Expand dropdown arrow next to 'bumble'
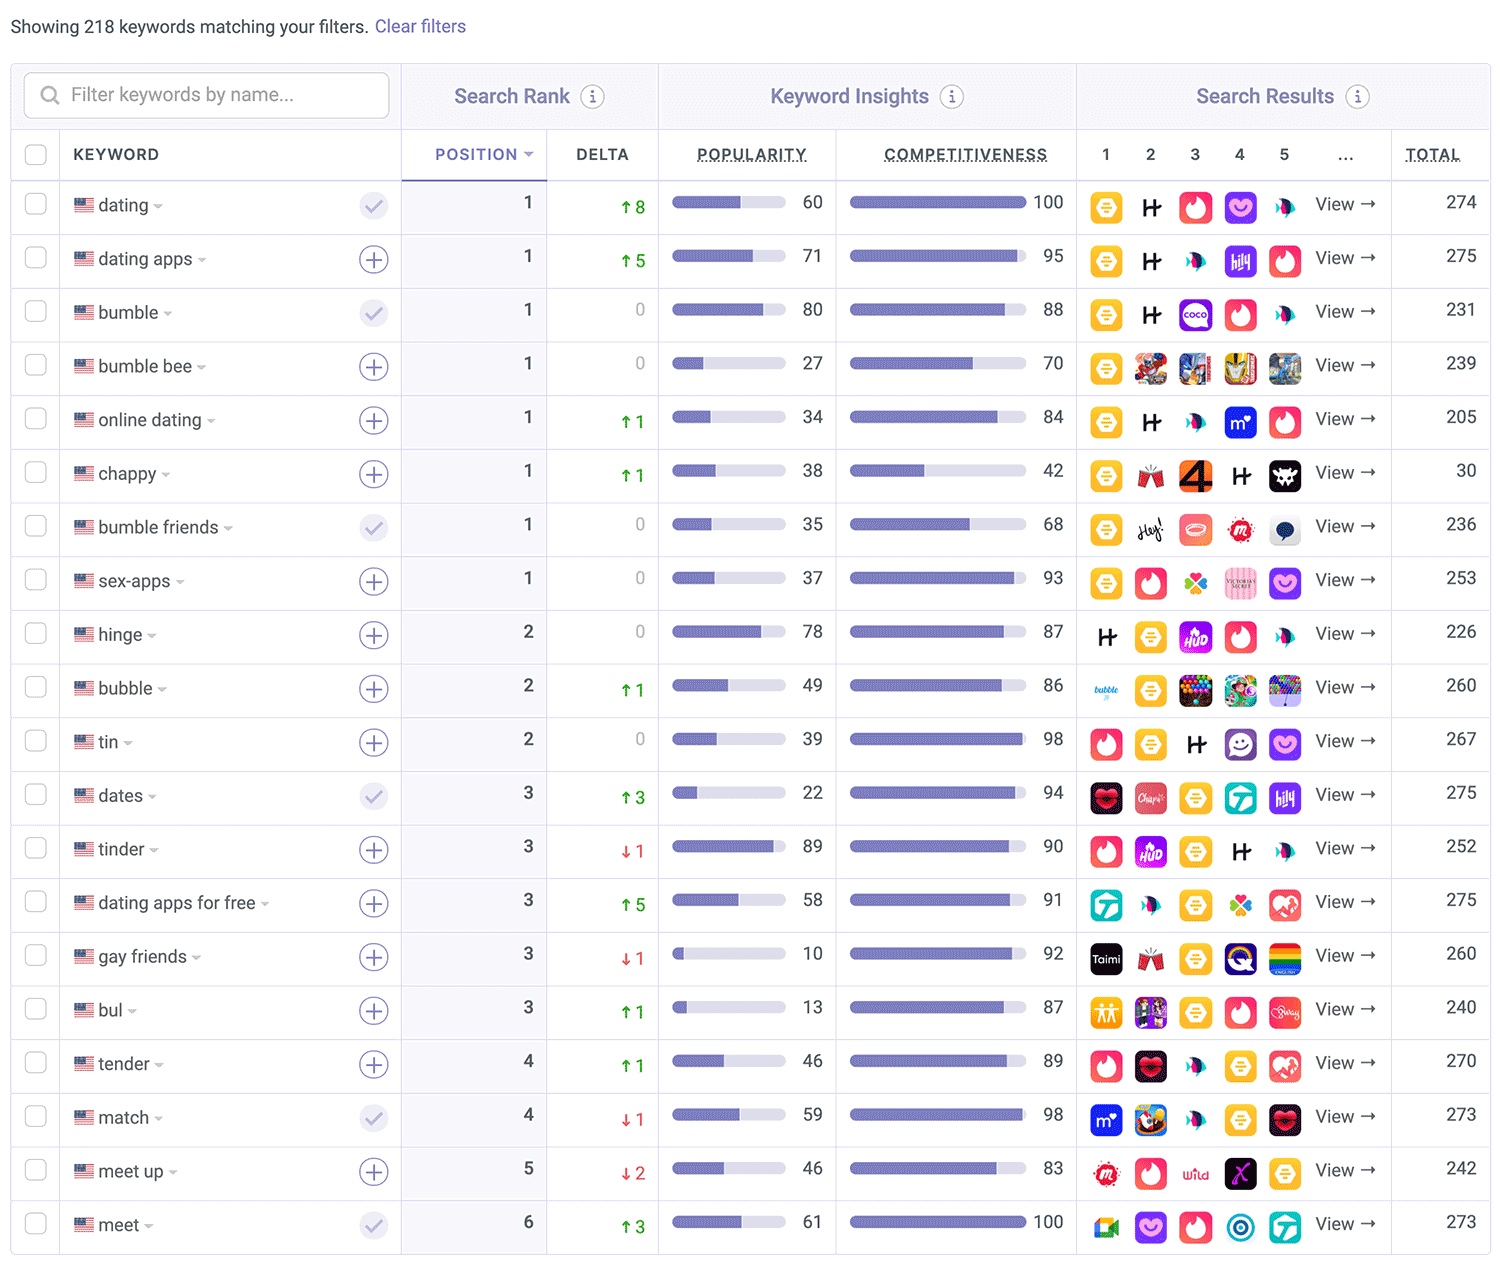Image resolution: width=1500 pixels, height=1261 pixels. click(168, 314)
